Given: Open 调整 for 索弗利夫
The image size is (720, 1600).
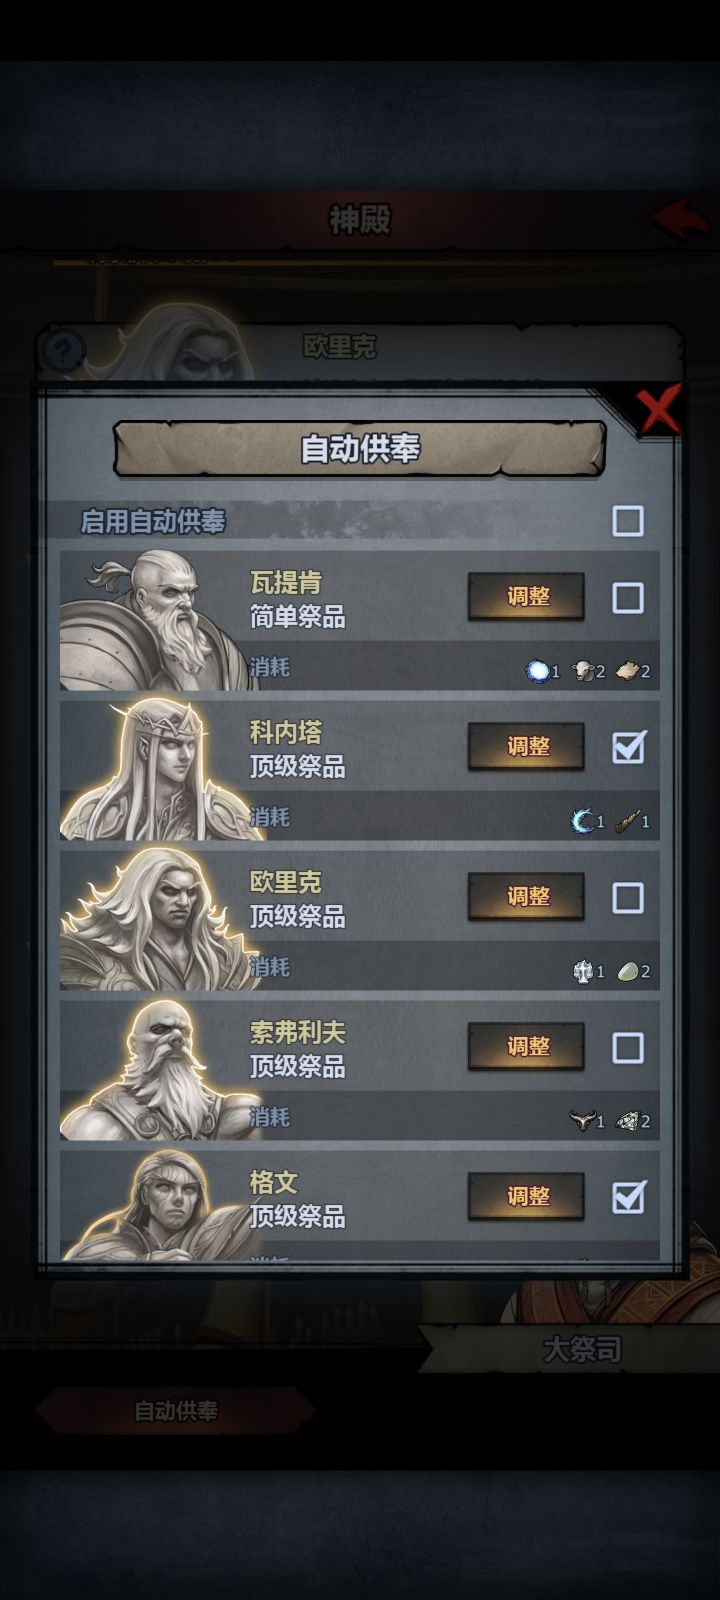Looking at the screenshot, I should [x=527, y=1047].
